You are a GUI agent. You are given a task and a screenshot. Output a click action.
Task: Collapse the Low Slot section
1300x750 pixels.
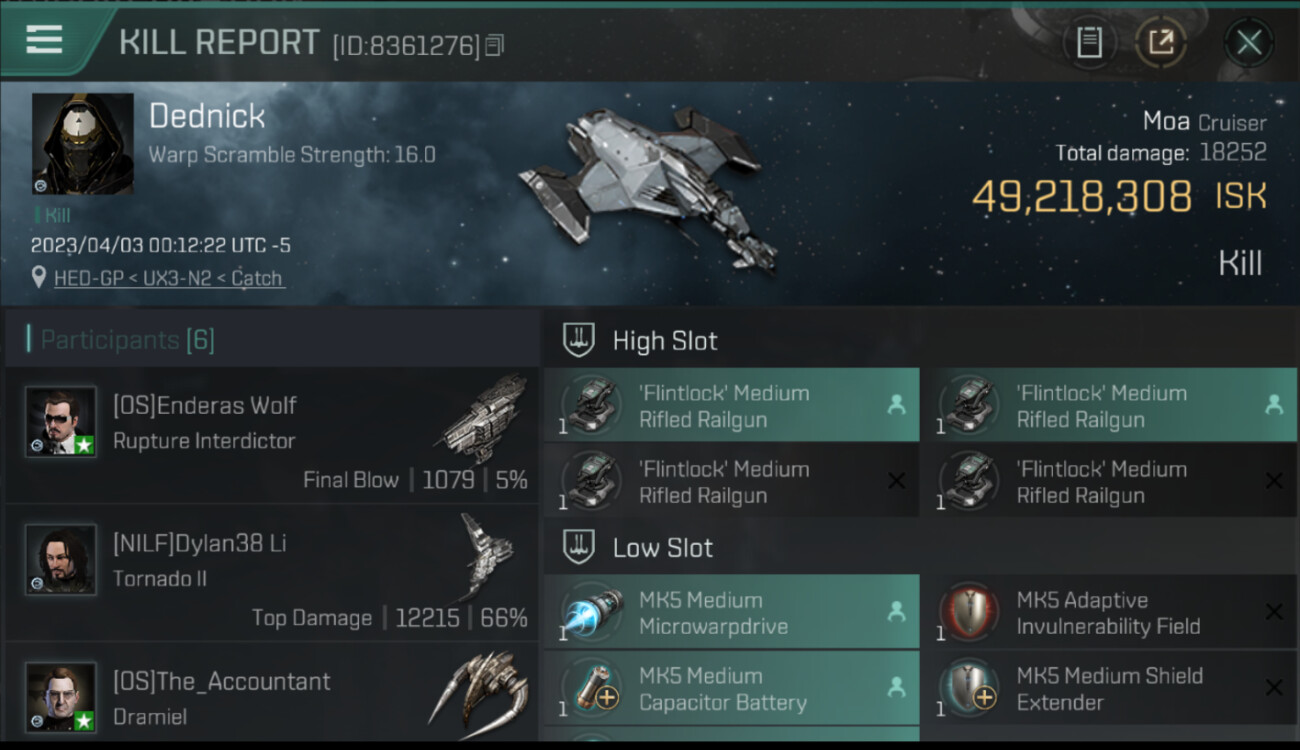(x=662, y=548)
